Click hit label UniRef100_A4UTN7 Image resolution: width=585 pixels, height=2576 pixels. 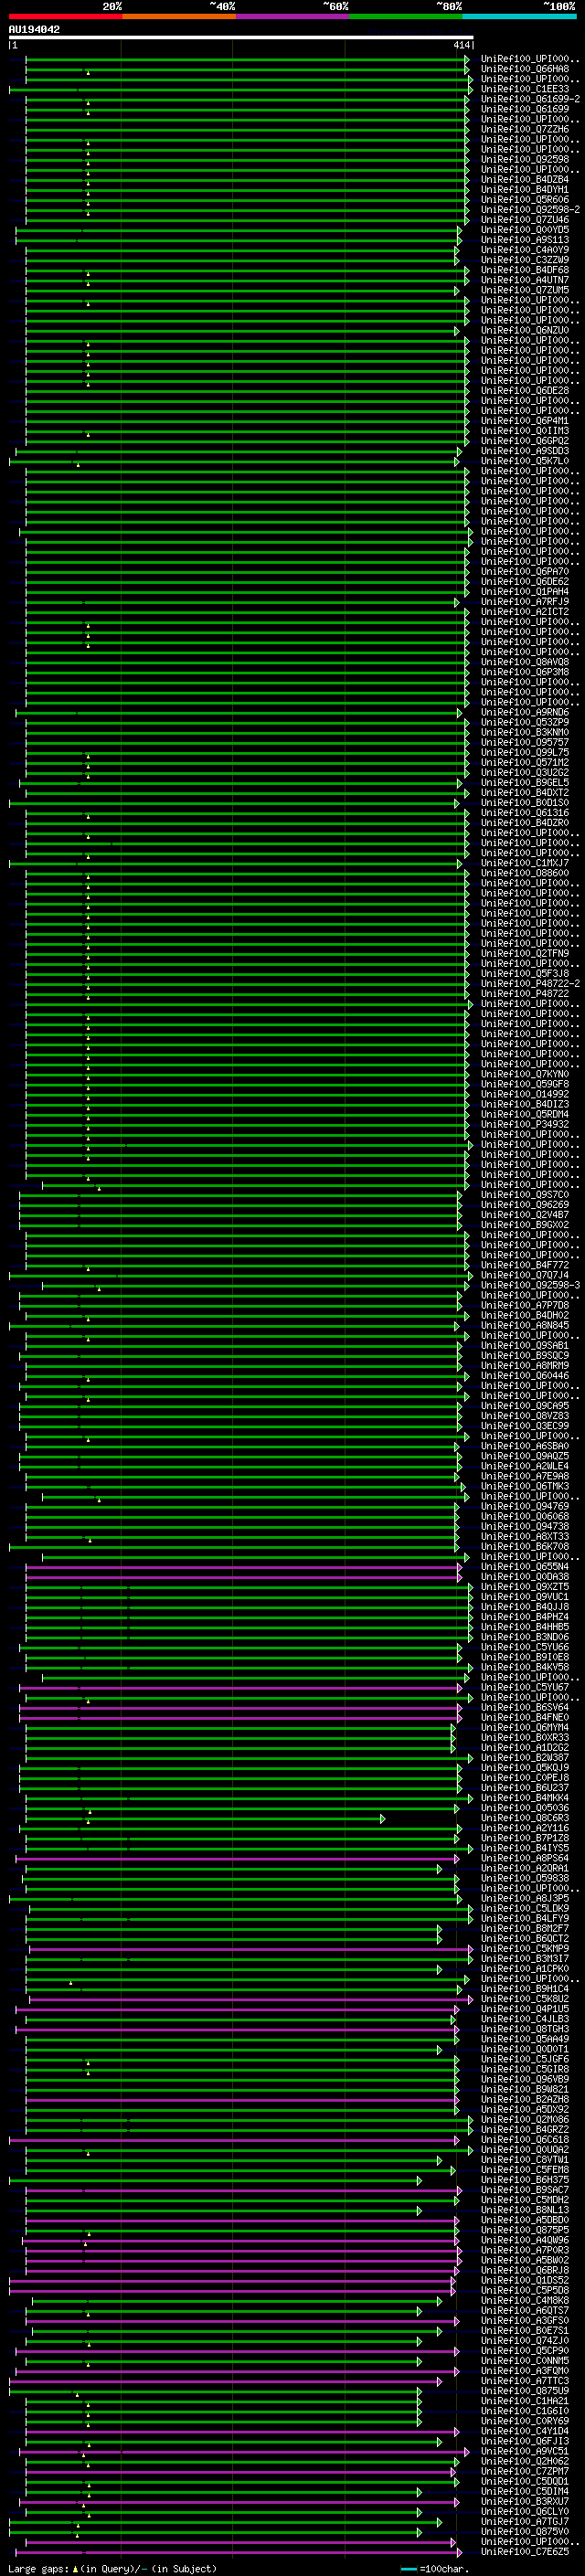click(x=525, y=280)
